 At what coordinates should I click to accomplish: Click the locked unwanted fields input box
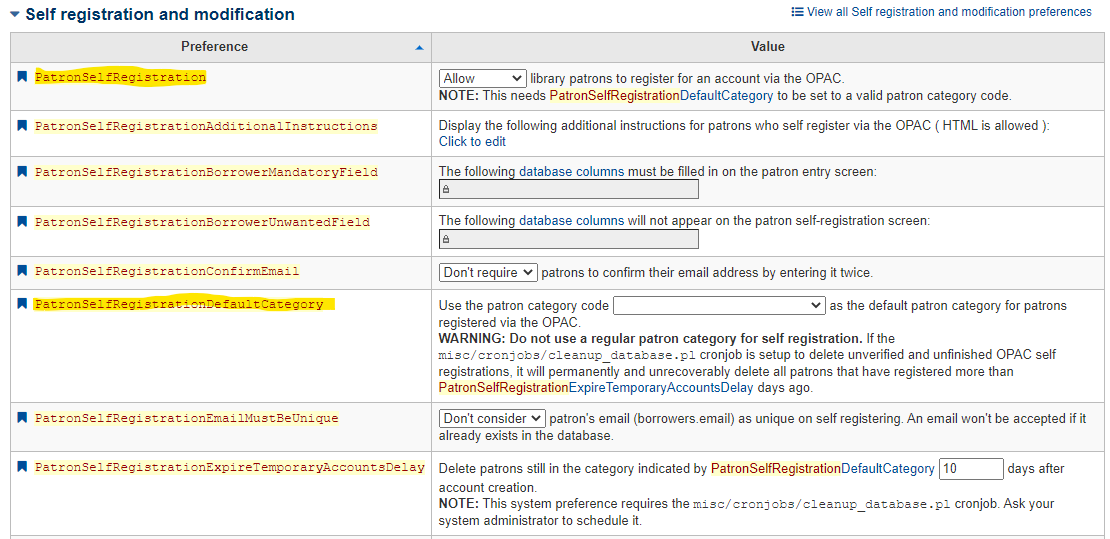tap(568, 239)
